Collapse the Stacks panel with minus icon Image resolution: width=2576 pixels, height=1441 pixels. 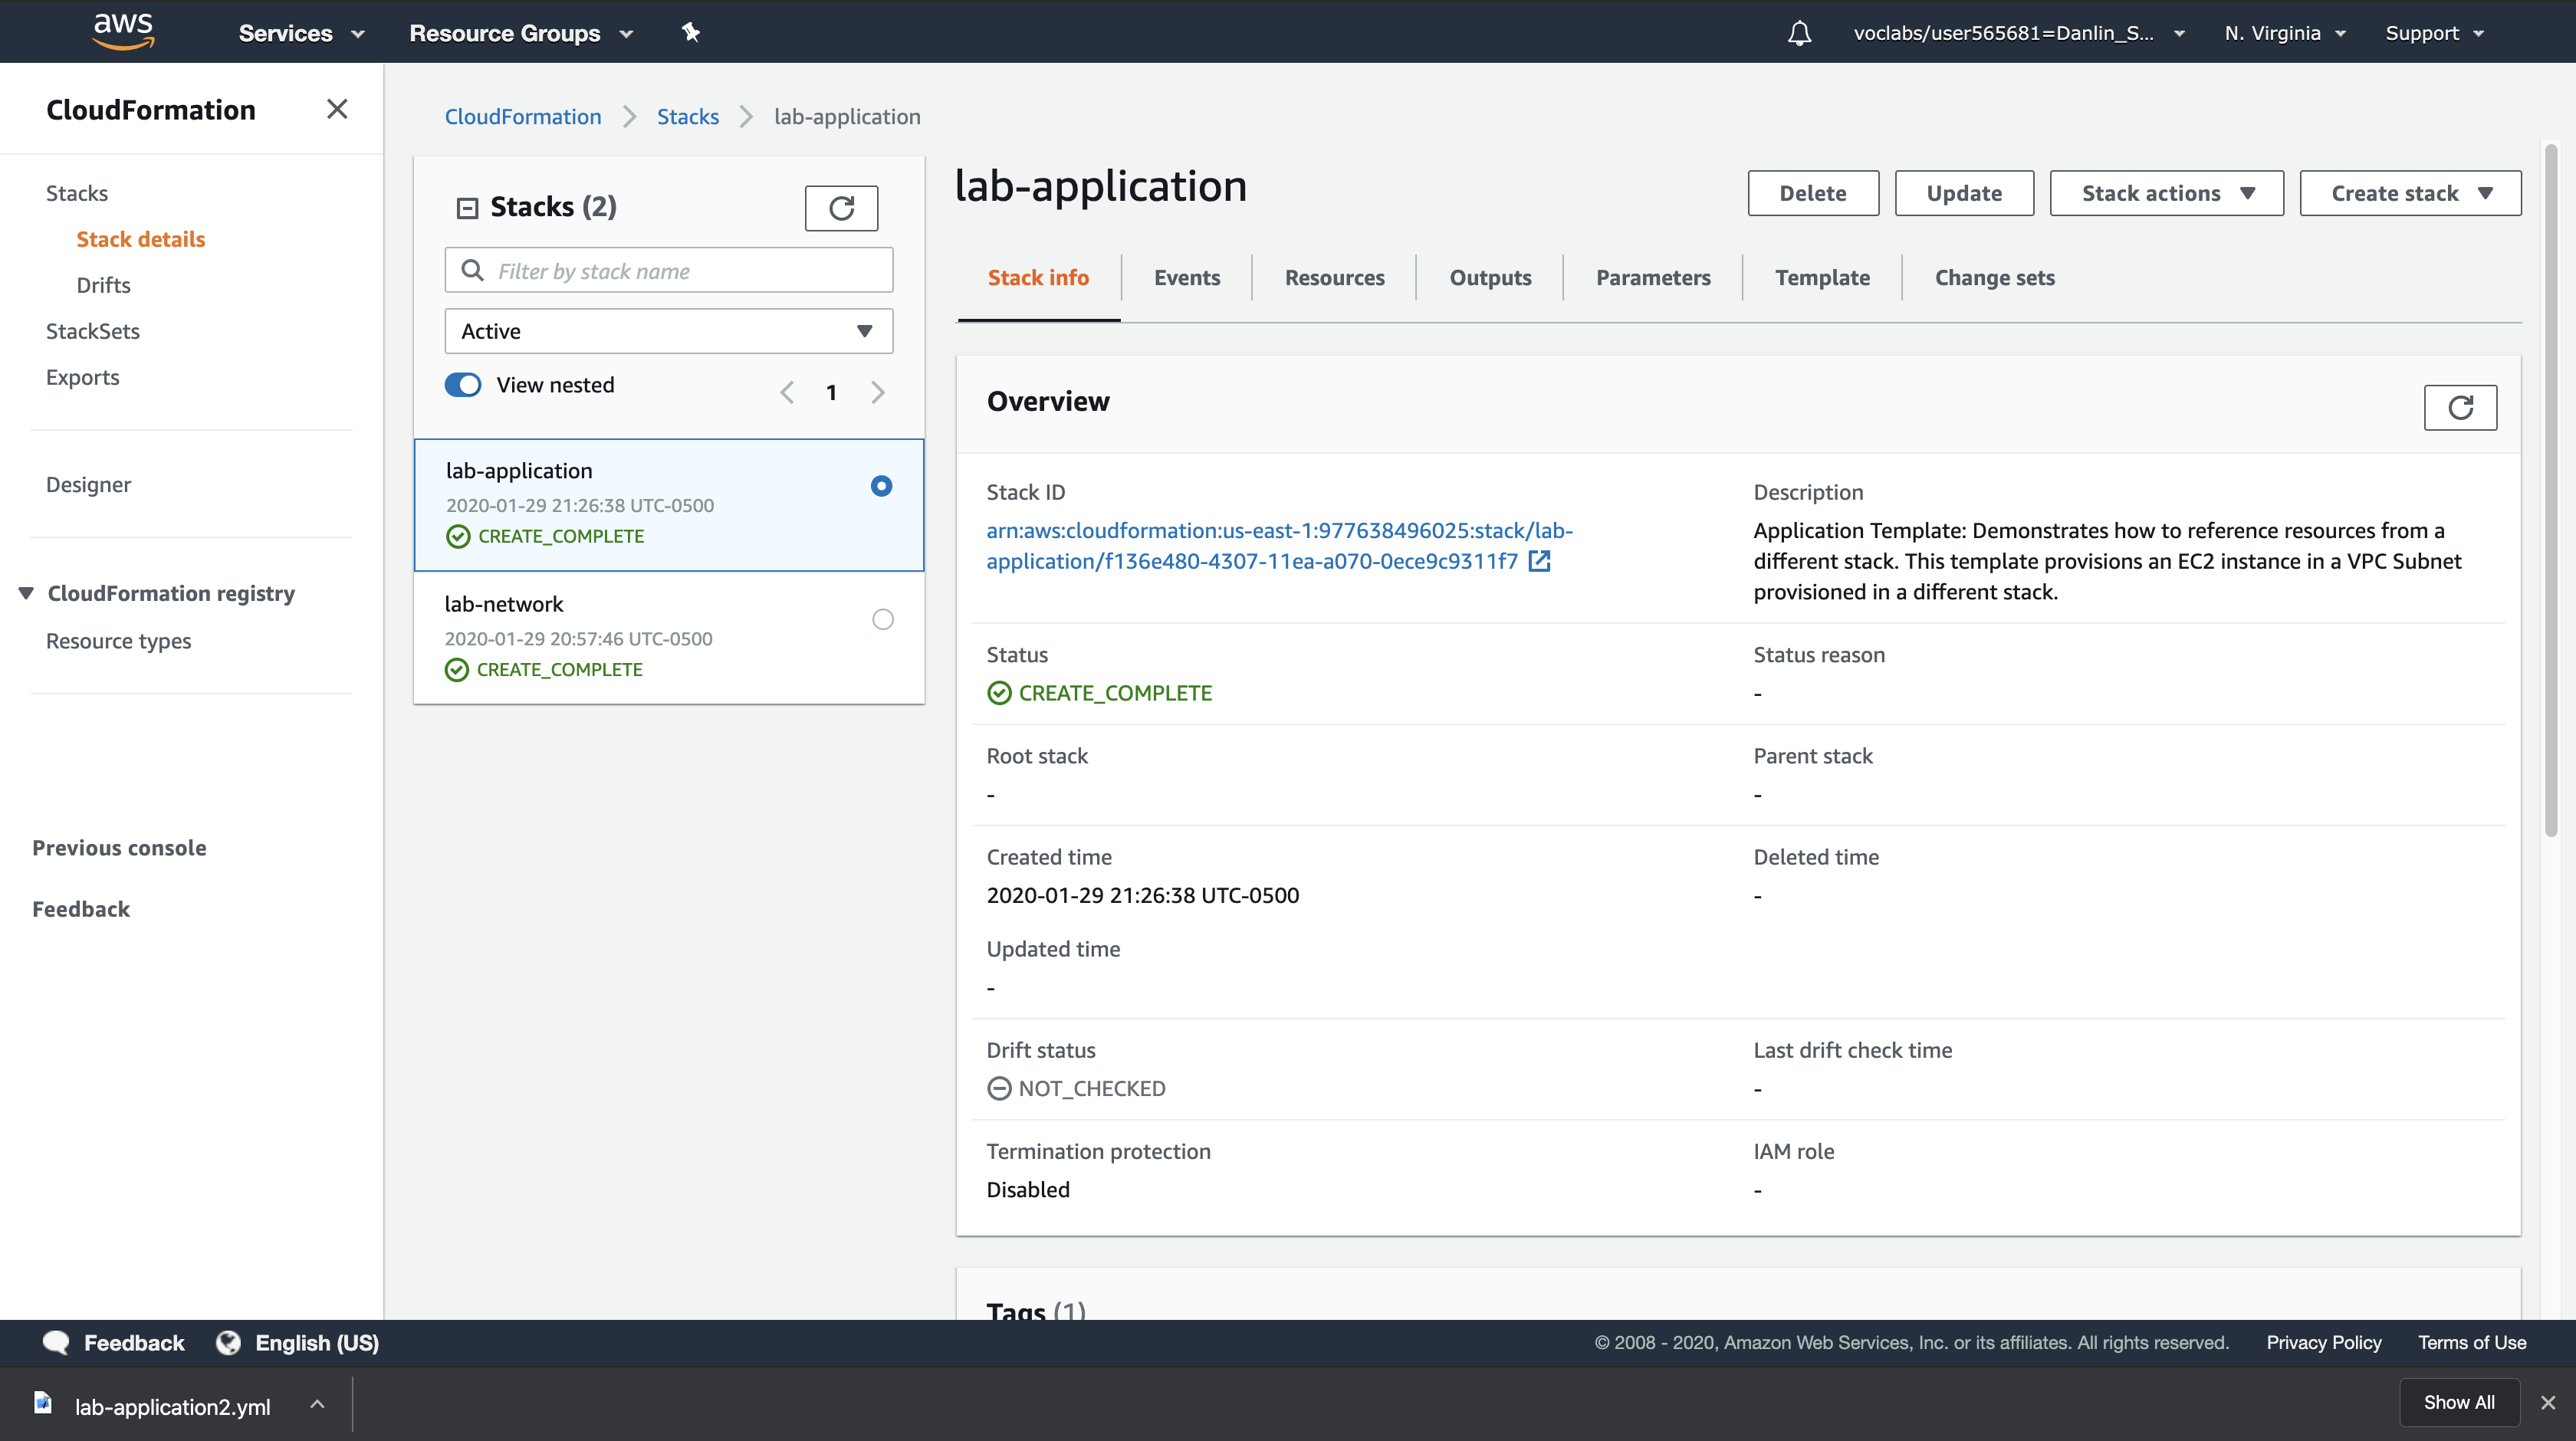point(467,208)
